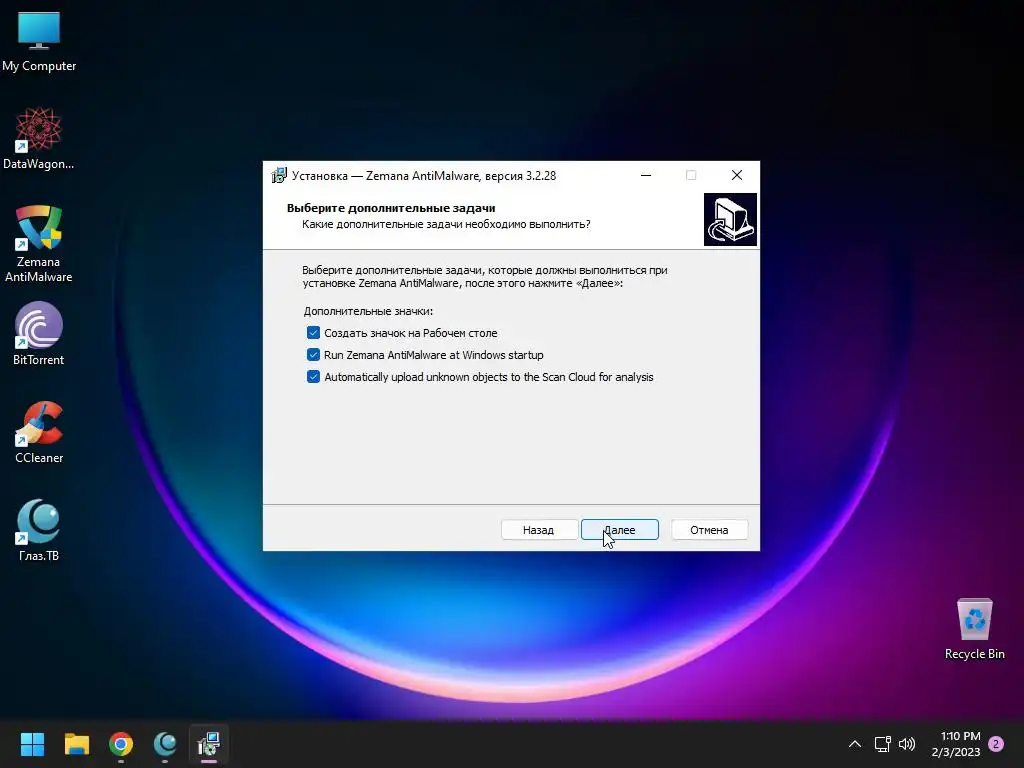
Task: Open DataWagon desktop shortcut
Action: [x=39, y=138]
